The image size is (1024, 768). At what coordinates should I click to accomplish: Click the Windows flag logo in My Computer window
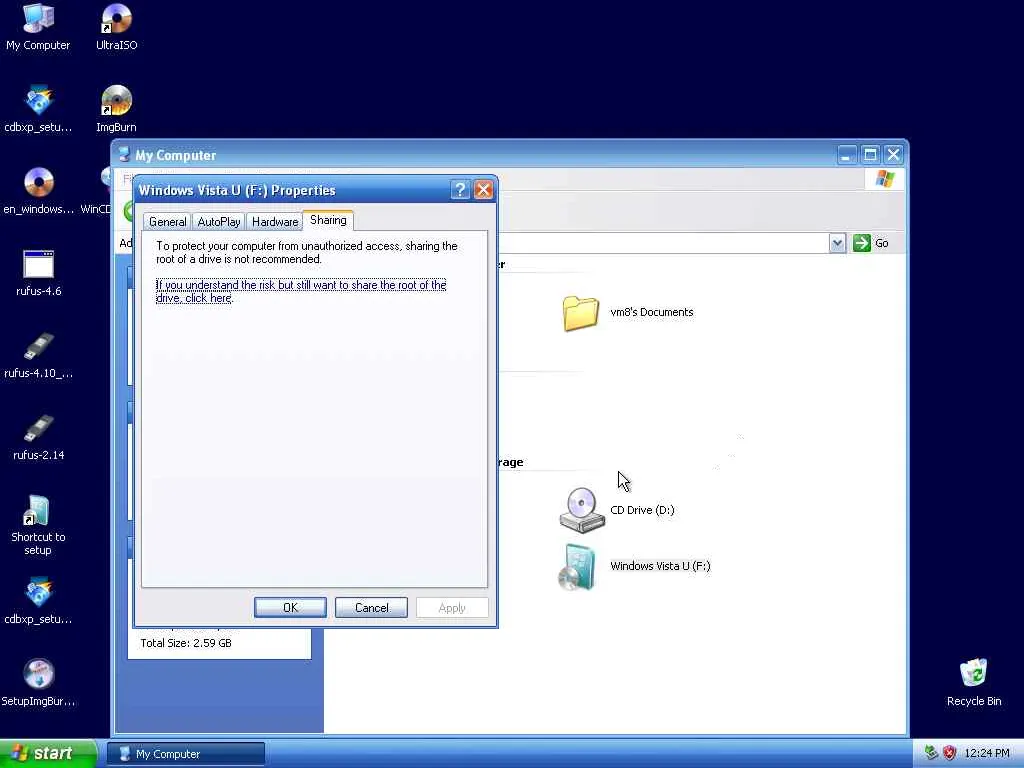click(885, 179)
